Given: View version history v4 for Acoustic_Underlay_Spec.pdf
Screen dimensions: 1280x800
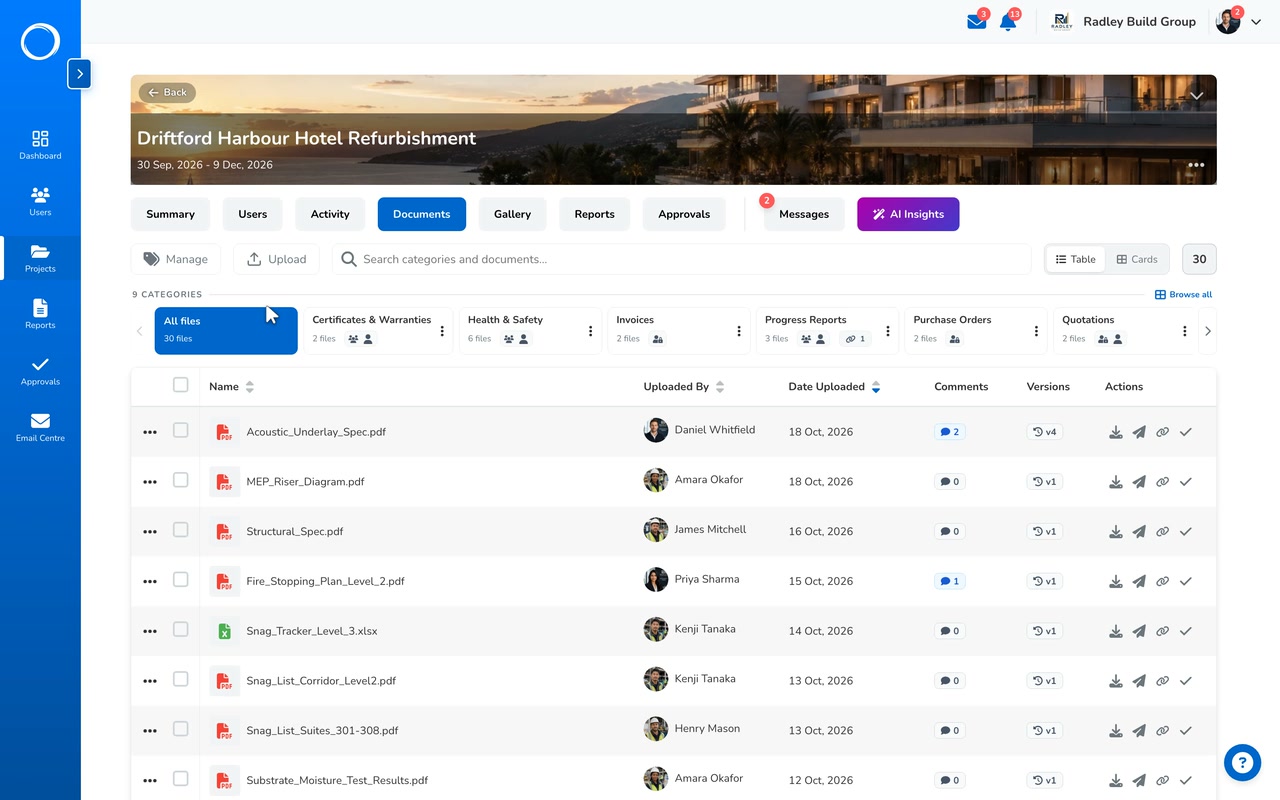Looking at the screenshot, I should pyautogui.click(x=1044, y=432).
